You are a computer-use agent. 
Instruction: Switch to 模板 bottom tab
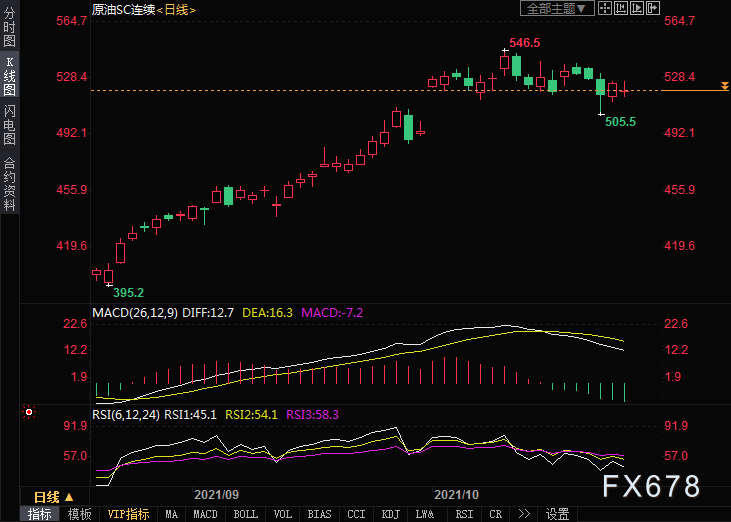[79, 514]
